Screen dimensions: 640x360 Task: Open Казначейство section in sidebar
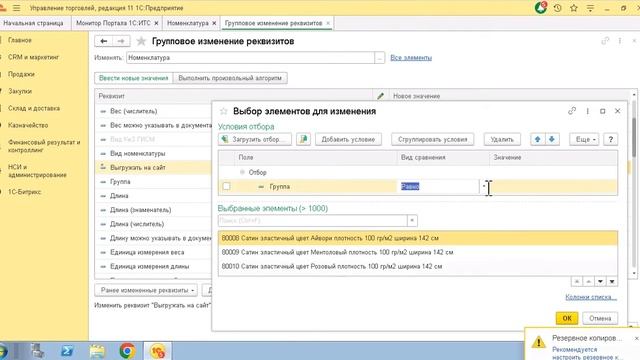[x=28, y=125]
